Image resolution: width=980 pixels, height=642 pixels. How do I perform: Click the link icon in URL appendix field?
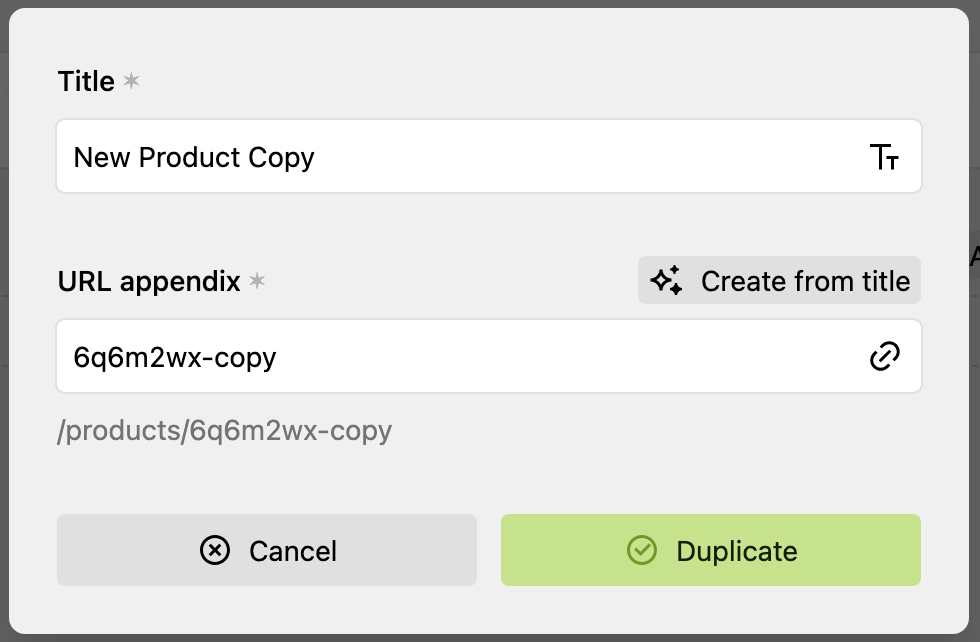[884, 356]
